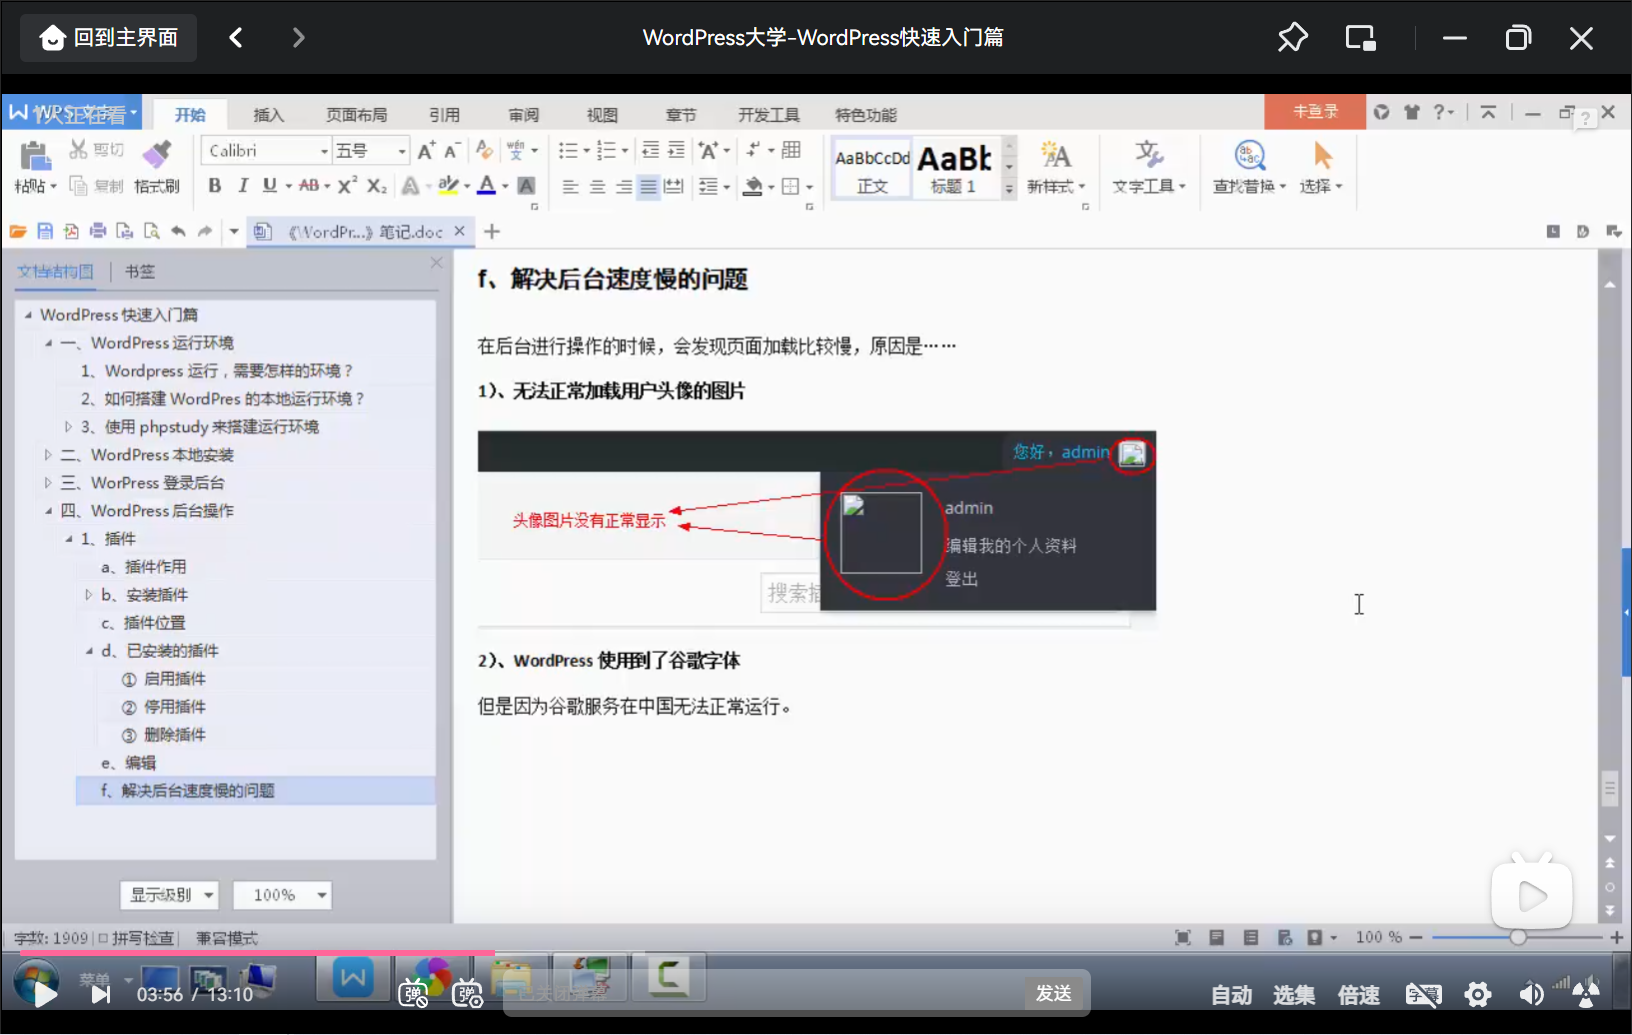Open the 页面布局 ribbon tab

(x=357, y=115)
